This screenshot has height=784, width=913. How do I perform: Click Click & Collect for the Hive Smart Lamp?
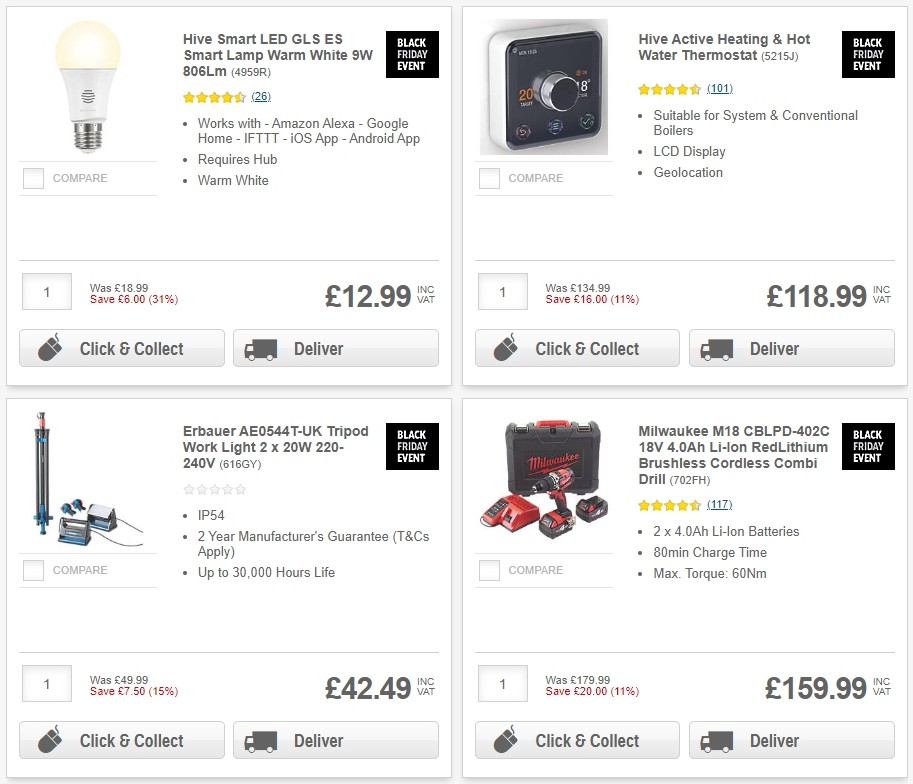click(121, 348)
